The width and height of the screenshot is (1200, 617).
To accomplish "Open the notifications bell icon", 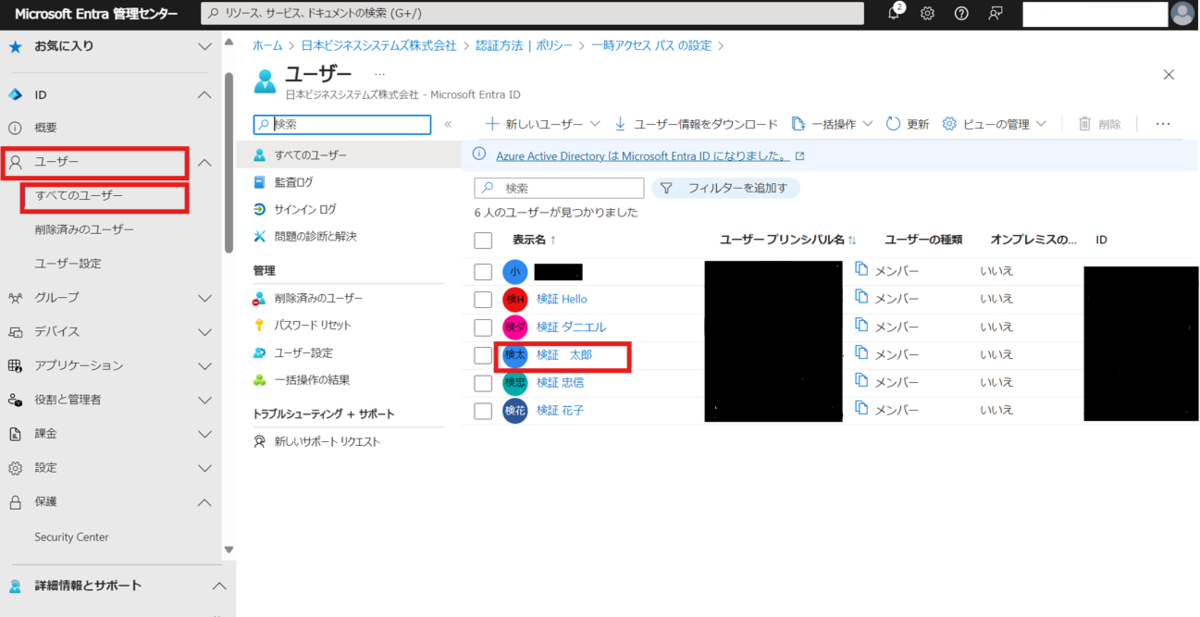I will pyautogui.click(x=894, y=13).
